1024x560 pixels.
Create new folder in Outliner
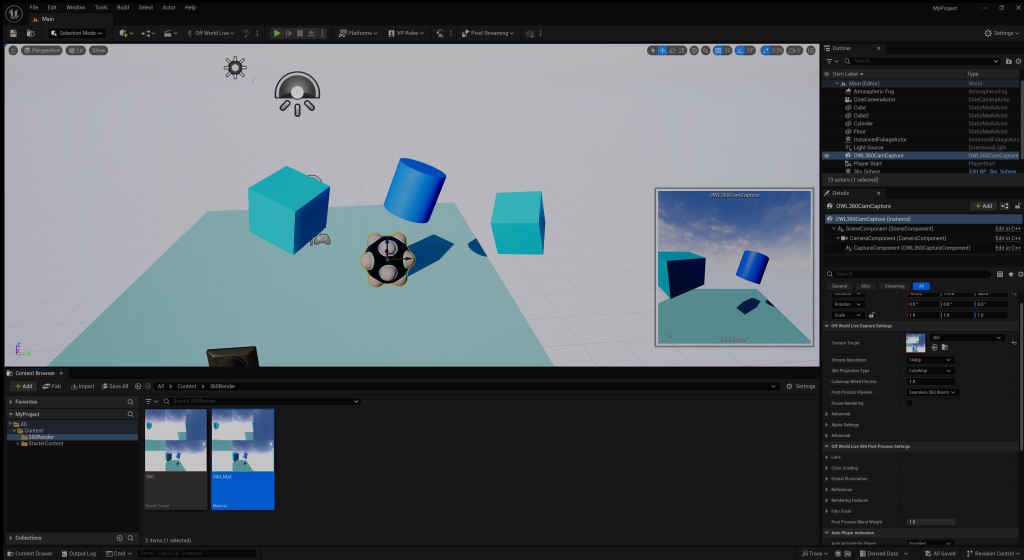[x=1009, y=61]
